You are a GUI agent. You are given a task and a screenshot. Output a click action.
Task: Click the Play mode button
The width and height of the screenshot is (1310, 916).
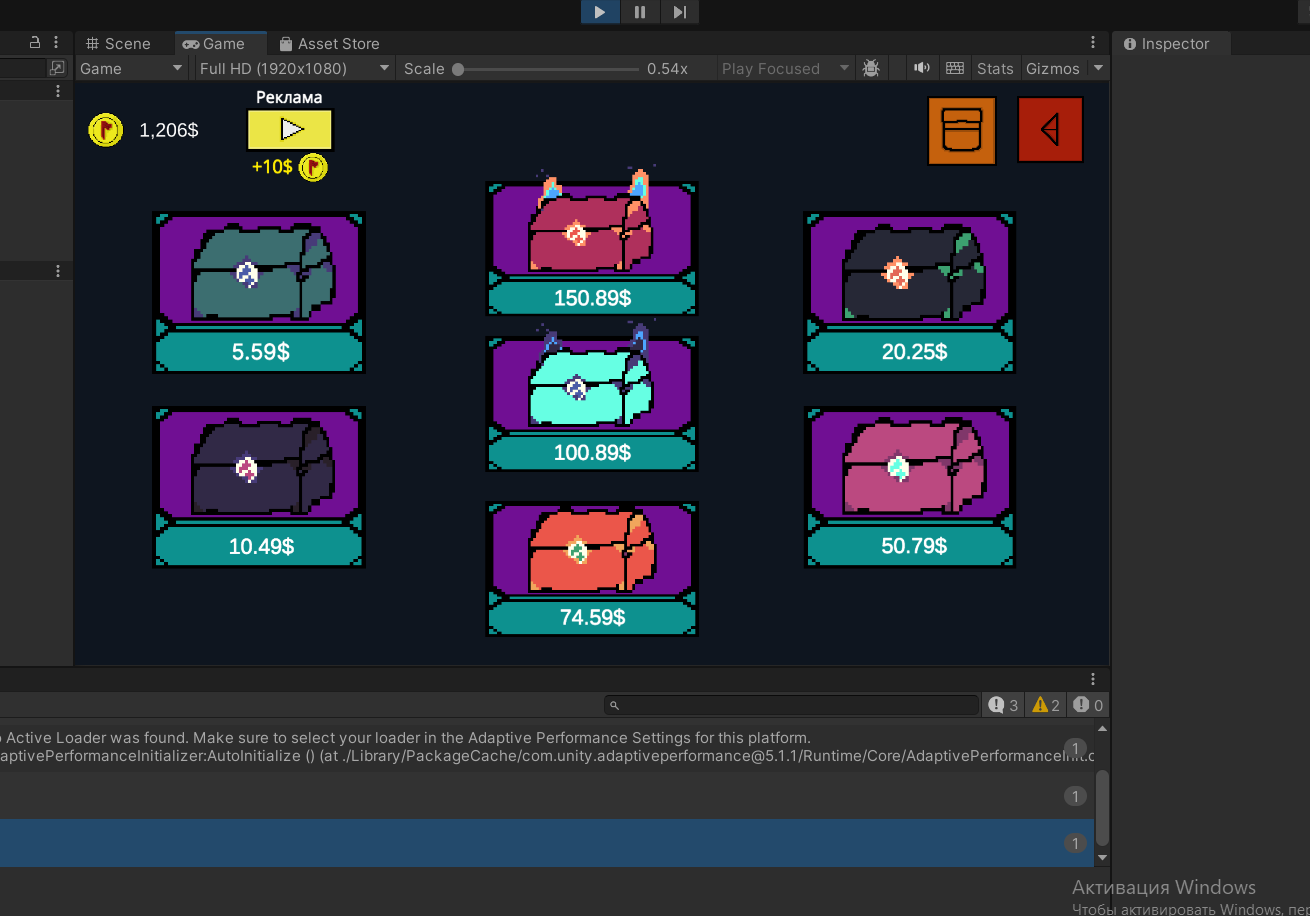[x=600, y=12]
